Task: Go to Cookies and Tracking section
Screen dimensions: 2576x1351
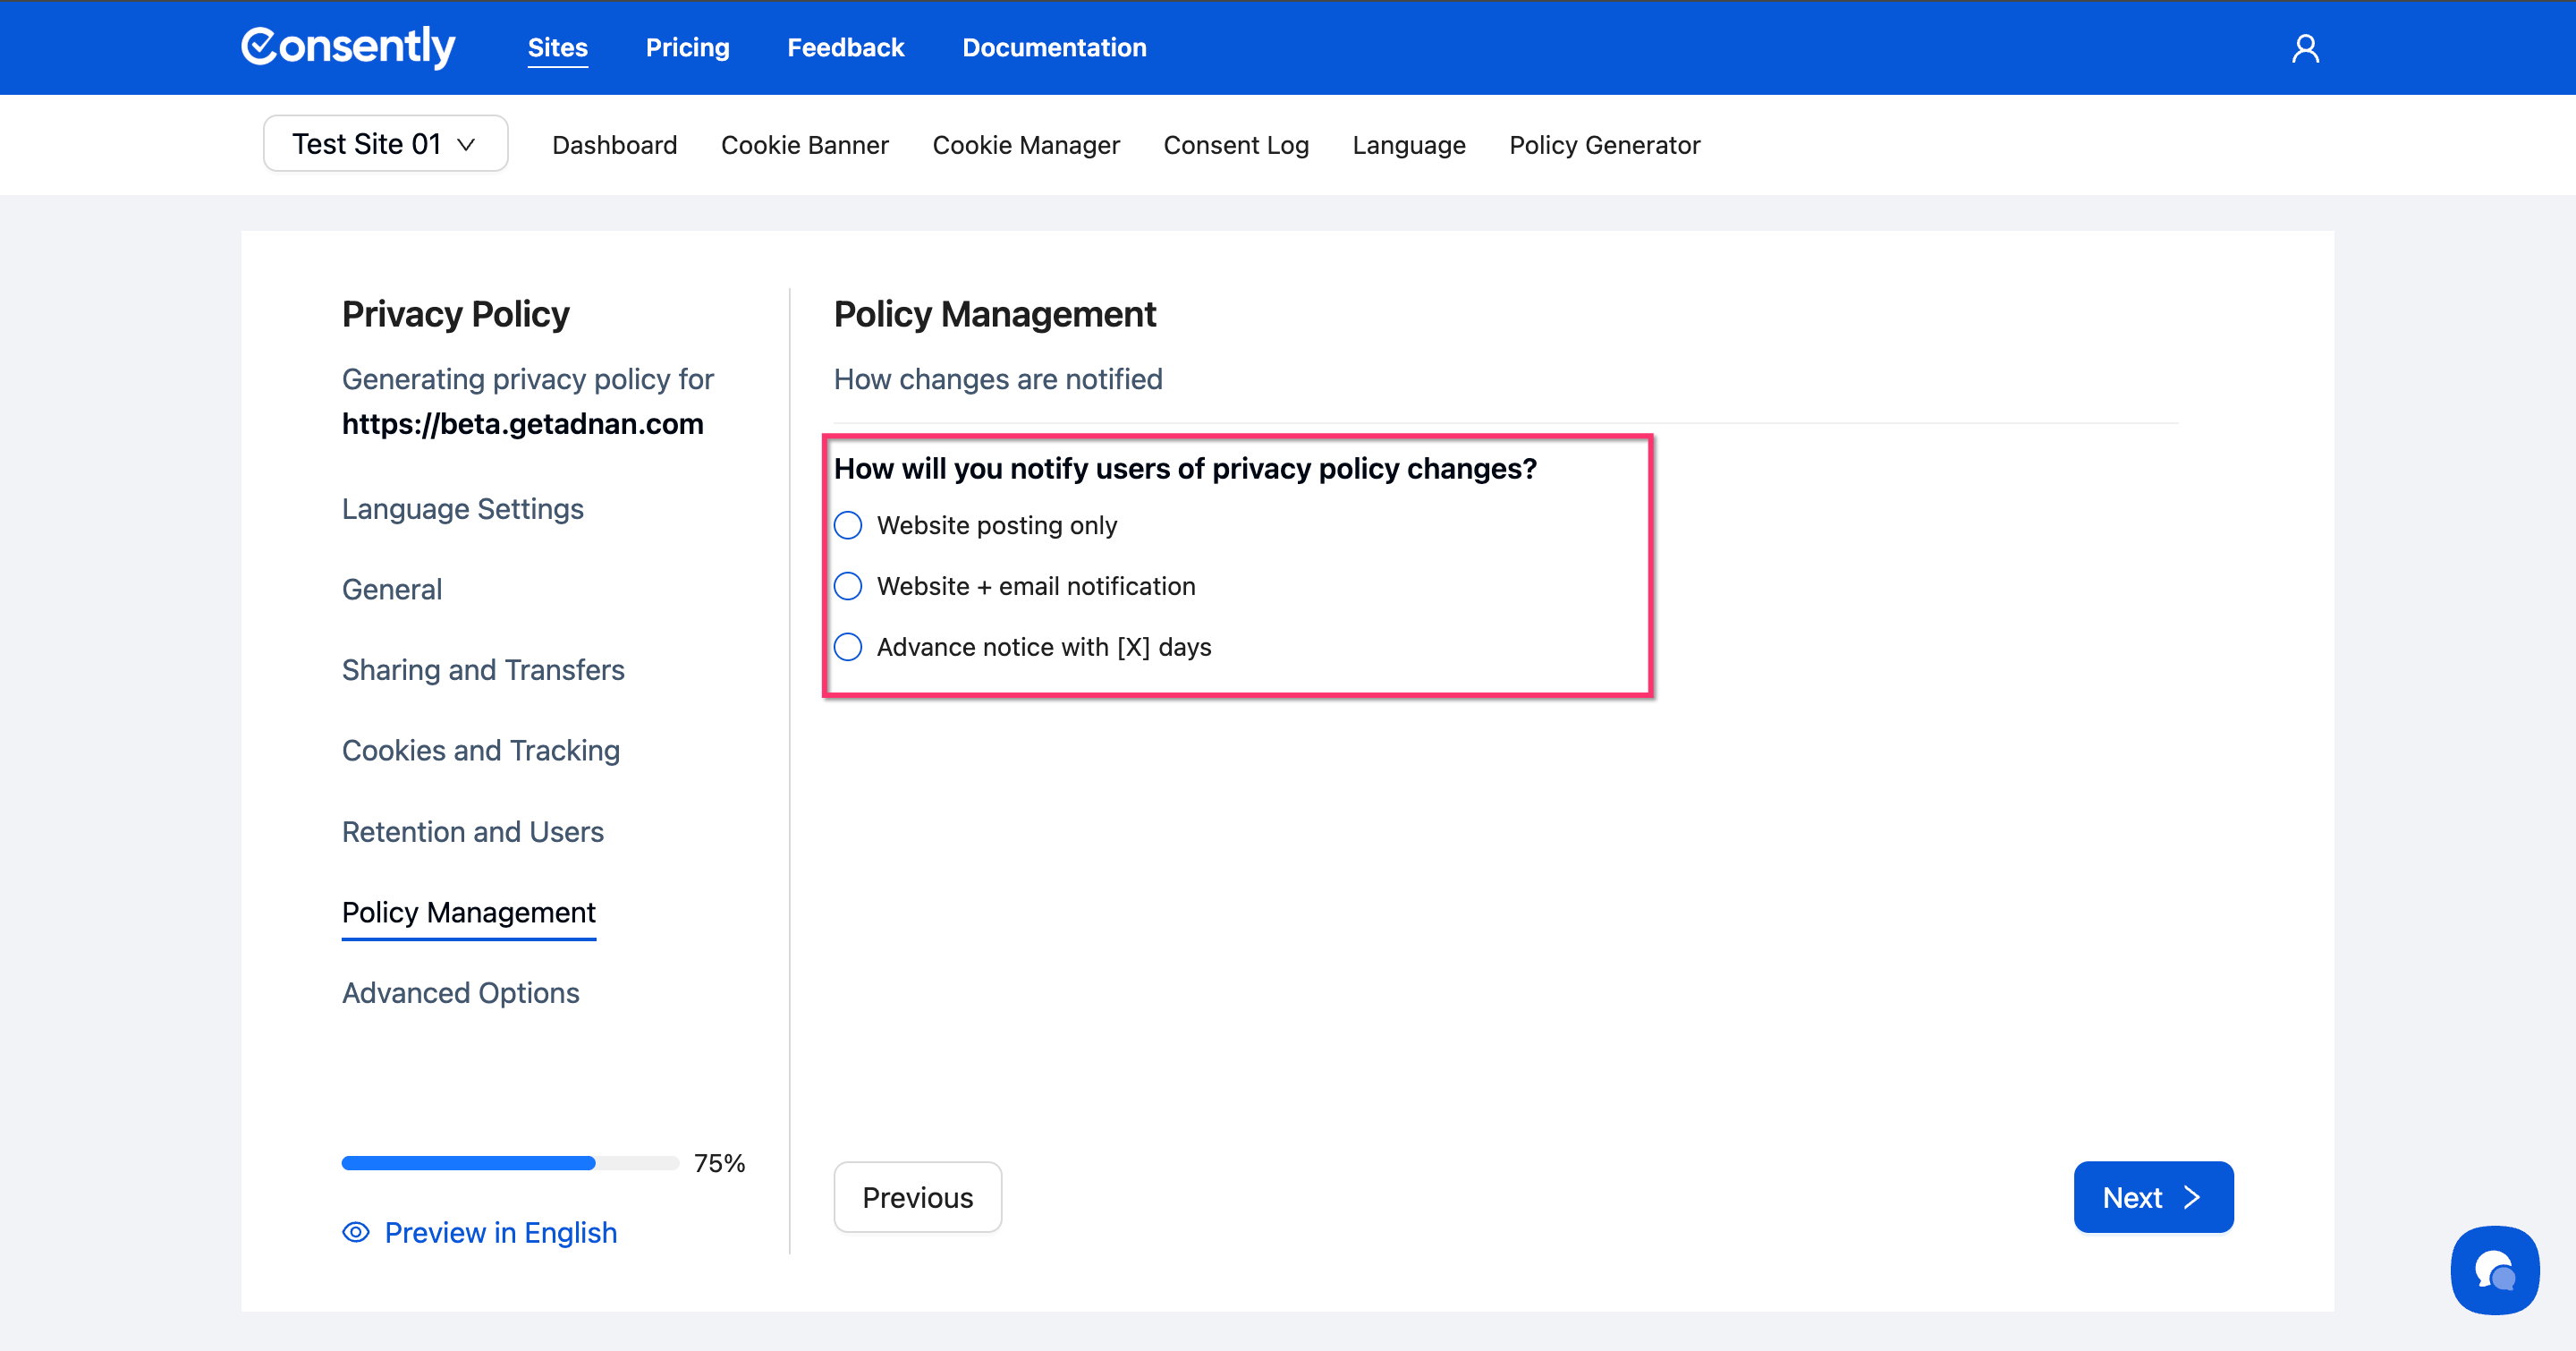Action: point(480,750)
